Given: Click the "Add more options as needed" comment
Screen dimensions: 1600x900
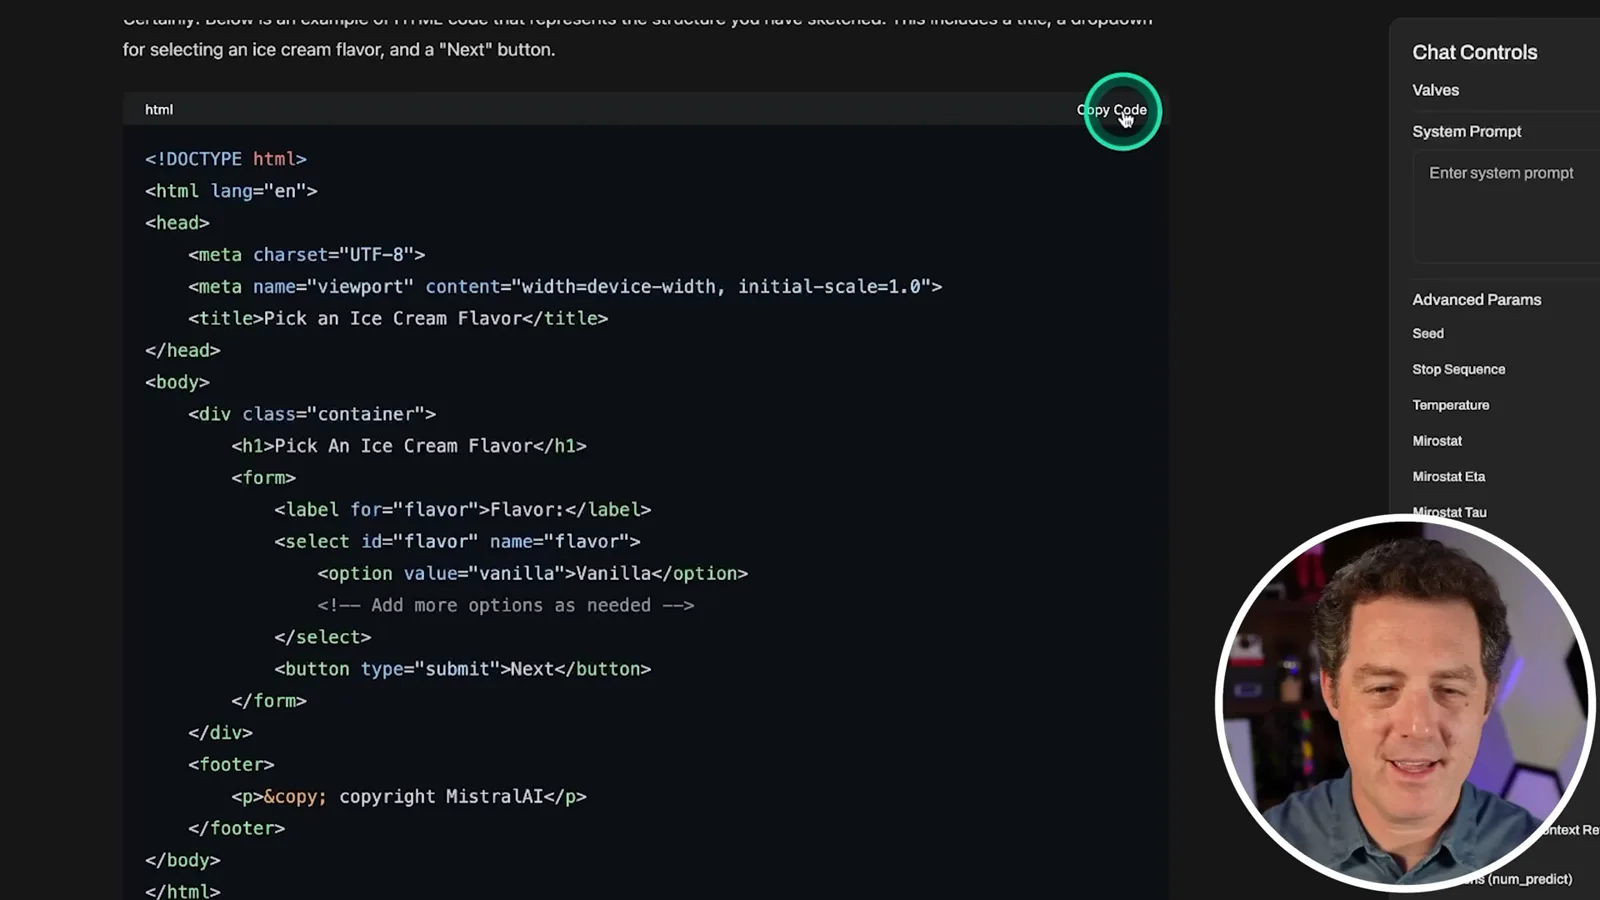Looking at the screenshot, I should click(506, 606).
